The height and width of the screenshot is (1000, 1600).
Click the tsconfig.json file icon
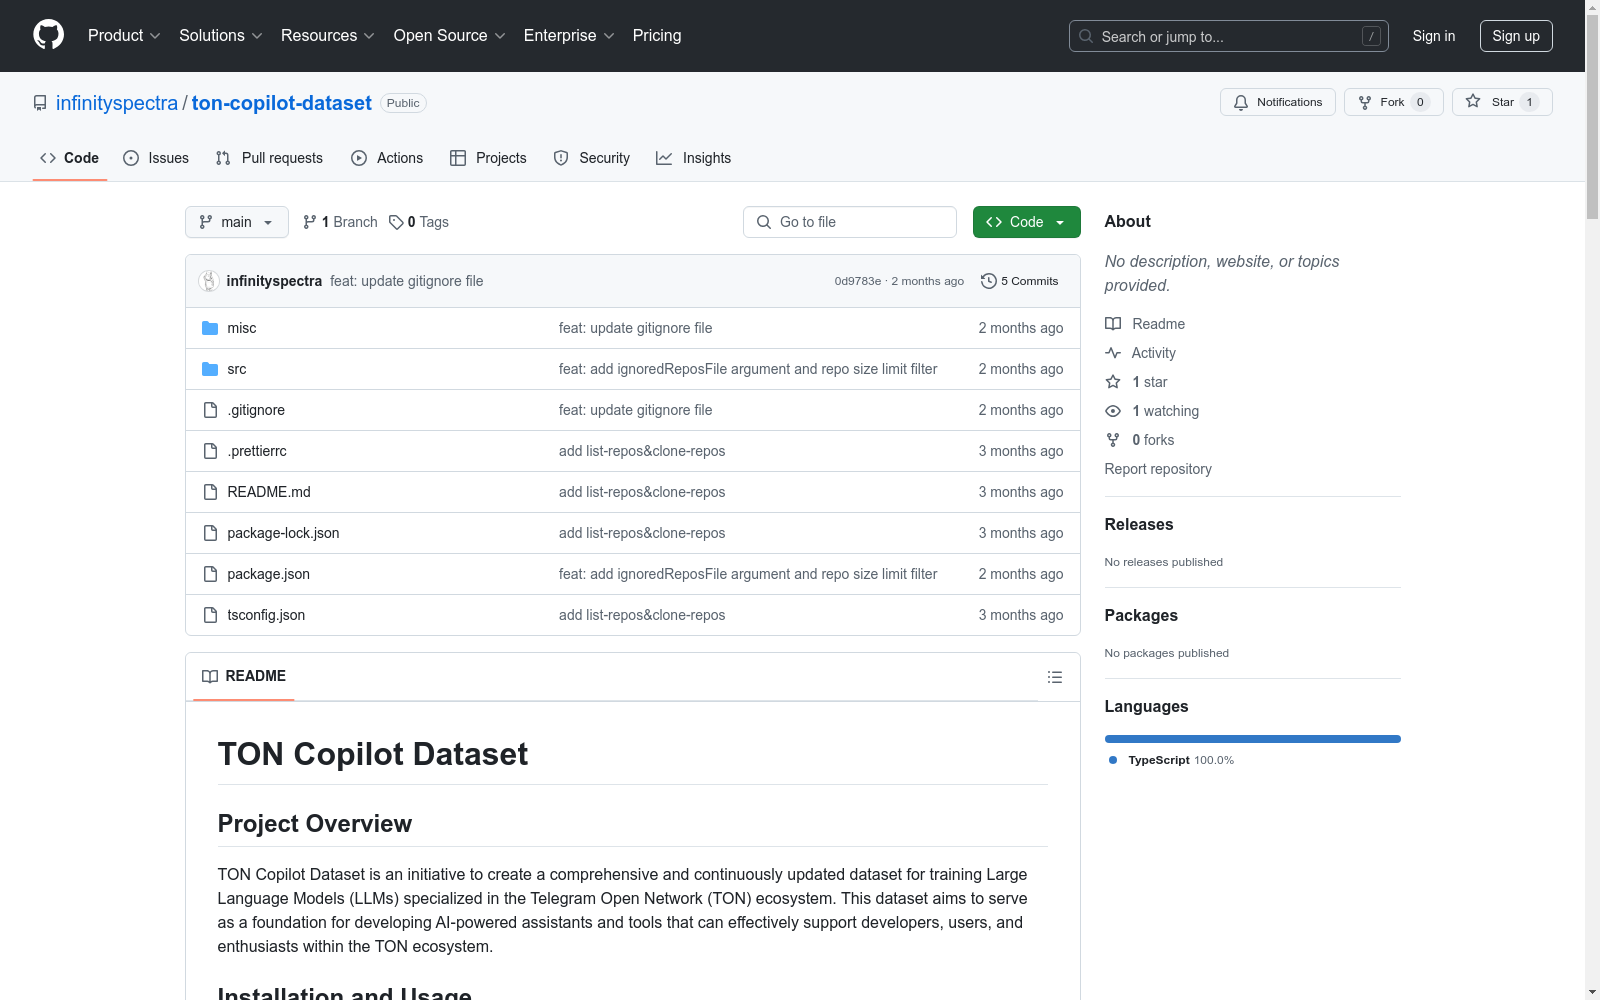(x=210, y=615)
